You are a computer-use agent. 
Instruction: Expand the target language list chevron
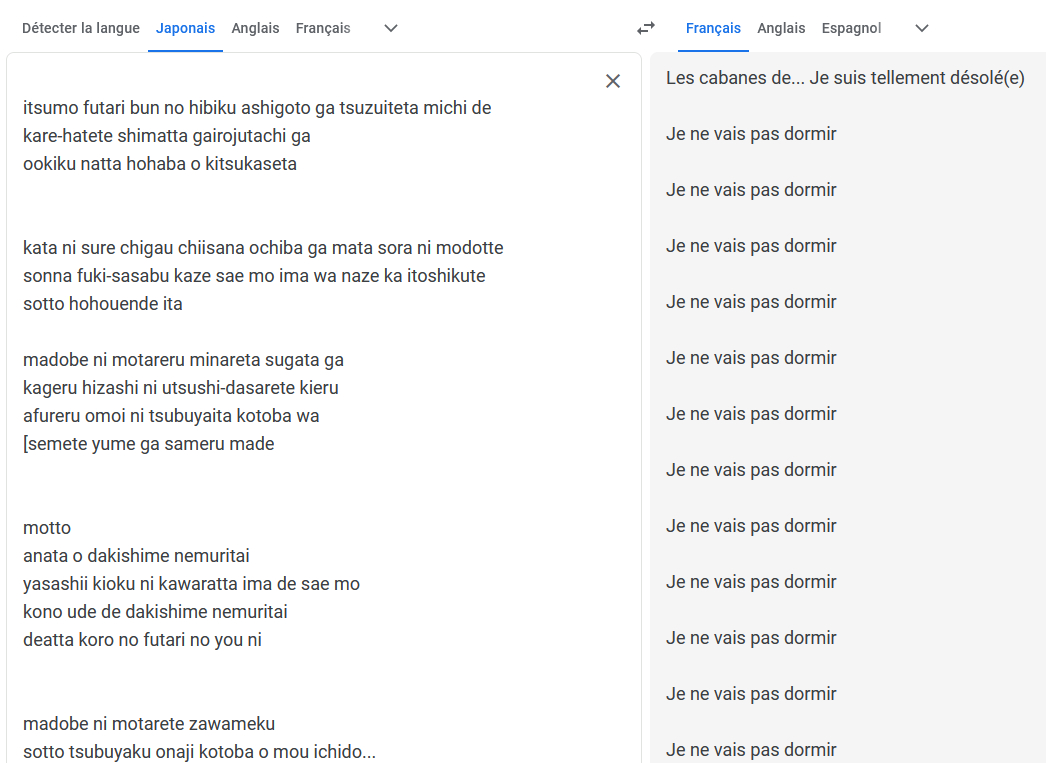(x=922, y=28)
